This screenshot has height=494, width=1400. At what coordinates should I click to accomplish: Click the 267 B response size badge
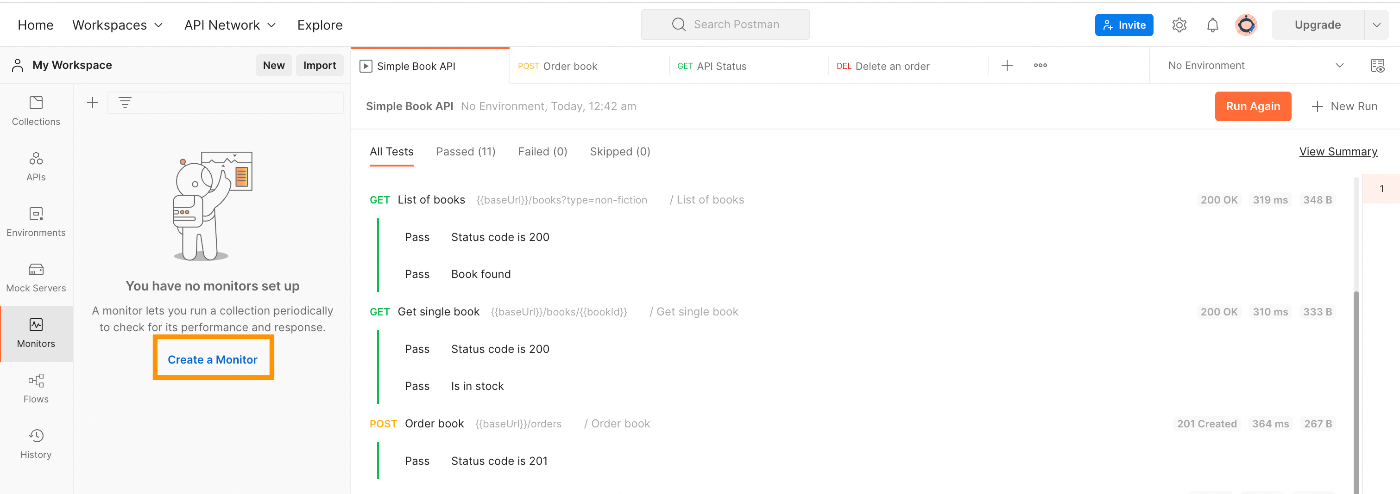pyautogui.click(x=1317, y=424)
